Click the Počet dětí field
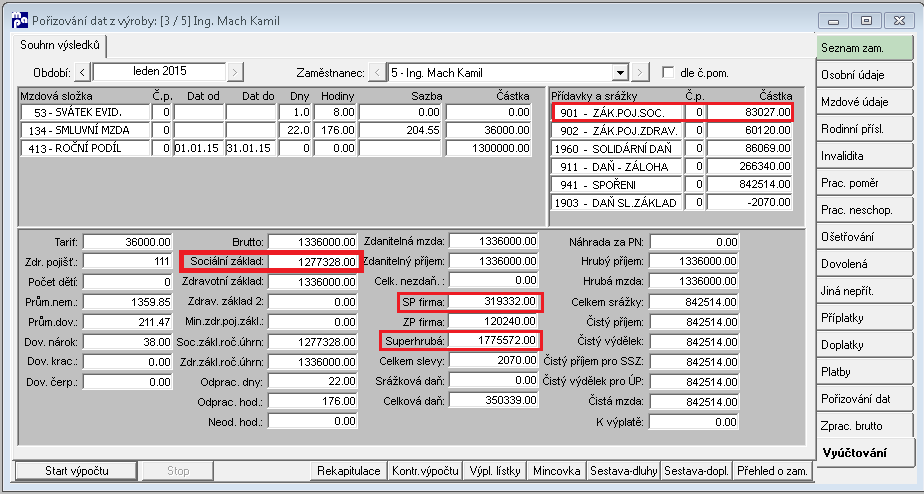924x494 pixels. (x=127, y=282)
